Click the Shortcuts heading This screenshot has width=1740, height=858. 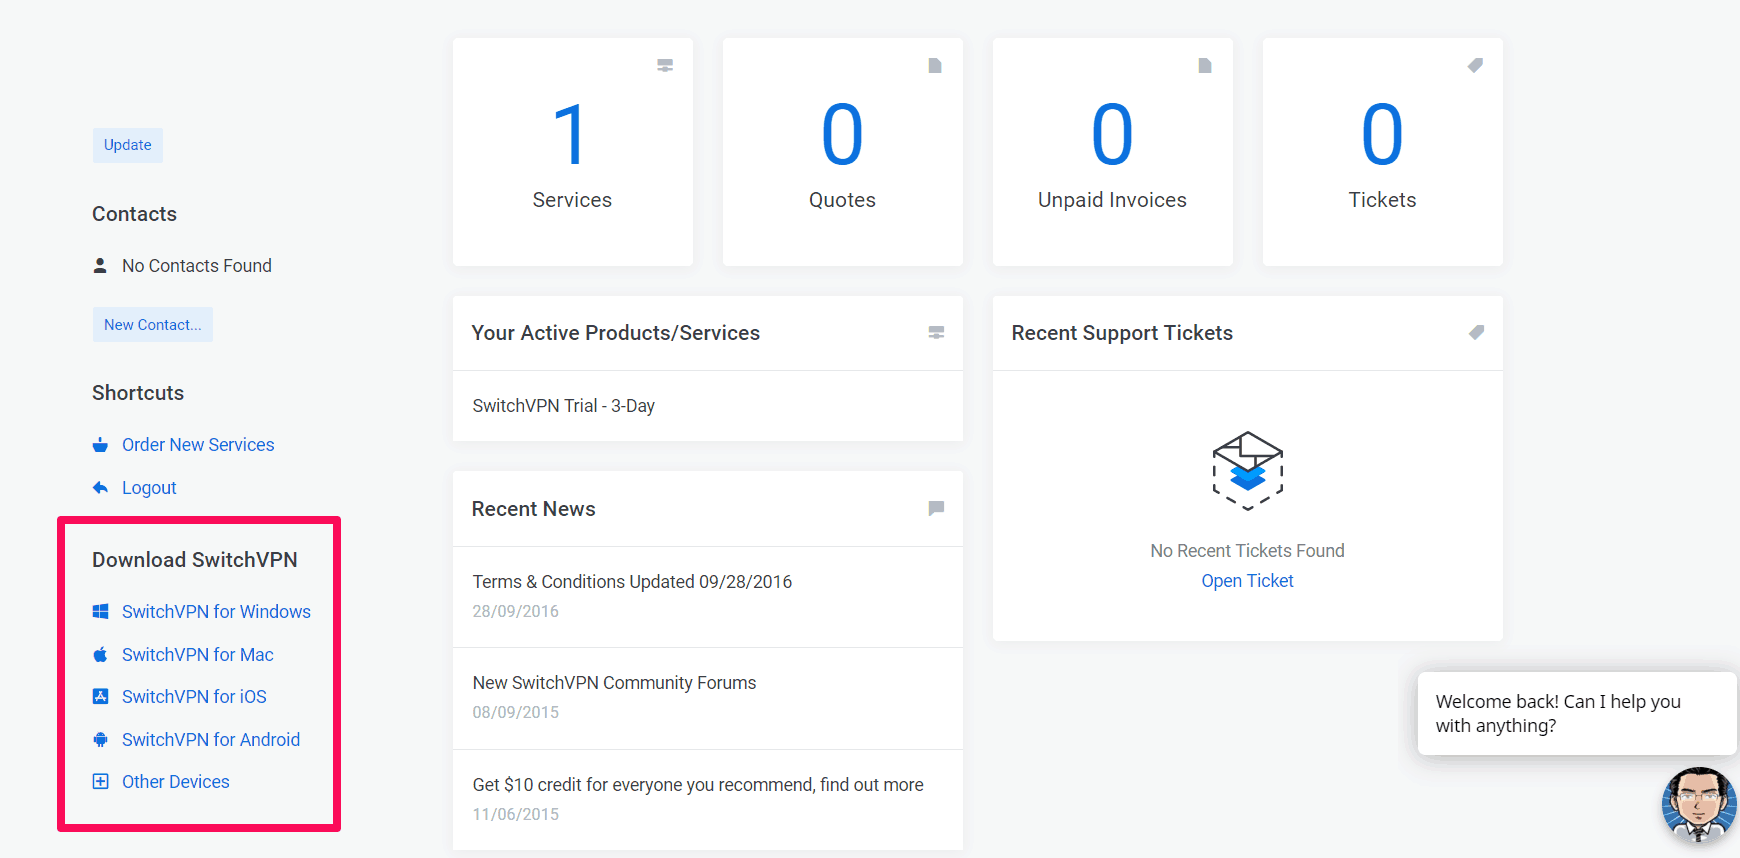pos(138,392)
